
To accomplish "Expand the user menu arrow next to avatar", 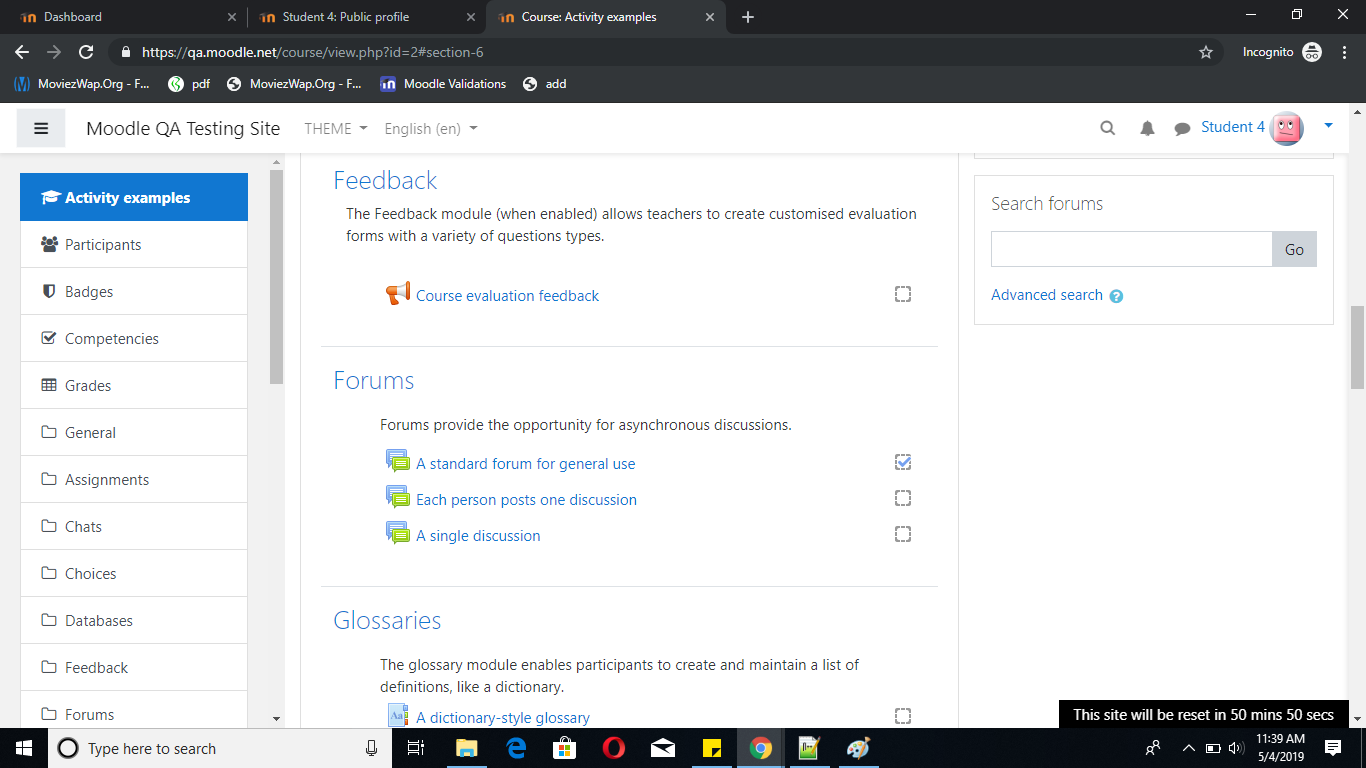I will click(x=1328, y=126).
